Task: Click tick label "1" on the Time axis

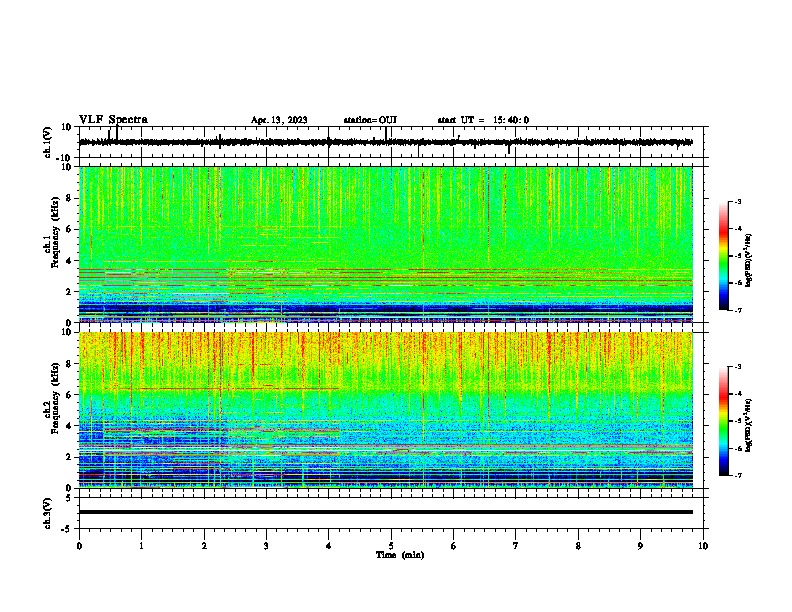Action: click(x=141, y=546)
